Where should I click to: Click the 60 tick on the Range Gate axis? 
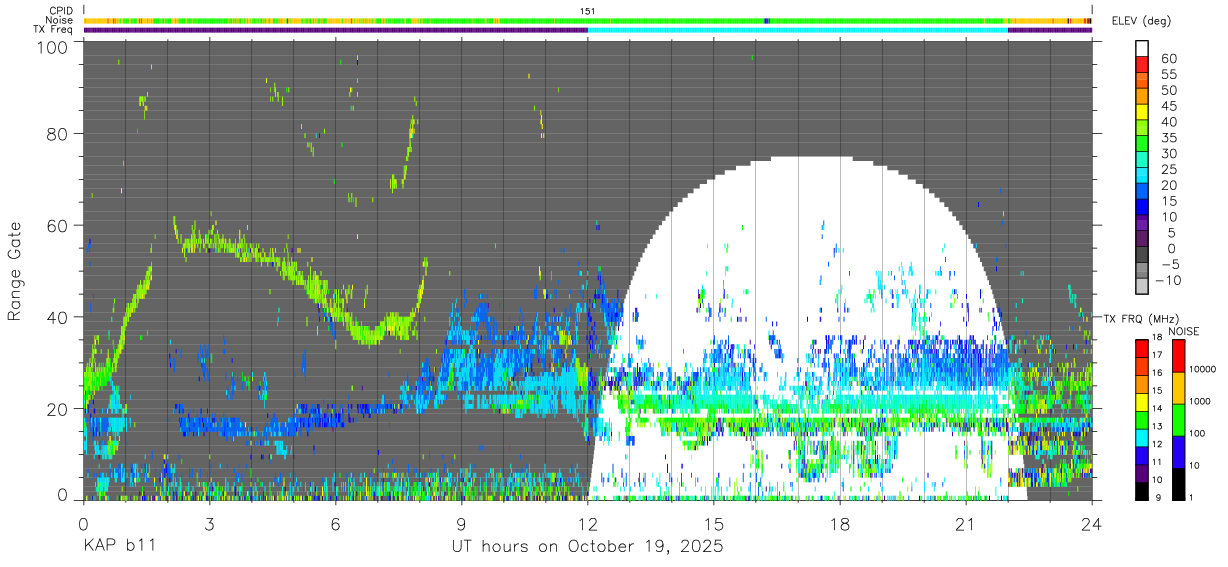click(x=57, y=226)
